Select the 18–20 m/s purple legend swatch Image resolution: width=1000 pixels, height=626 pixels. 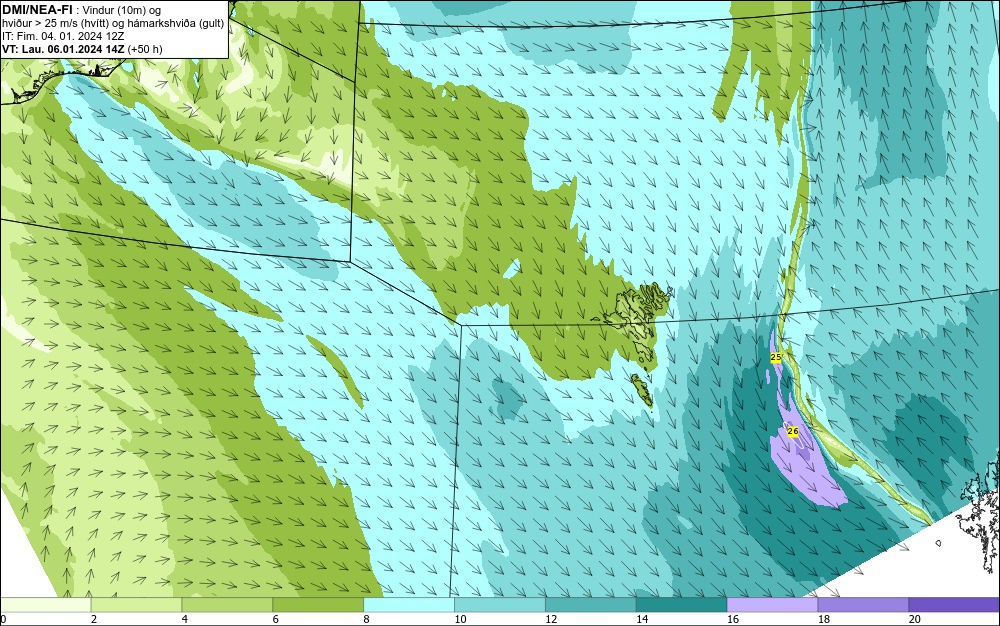point(863,605)
